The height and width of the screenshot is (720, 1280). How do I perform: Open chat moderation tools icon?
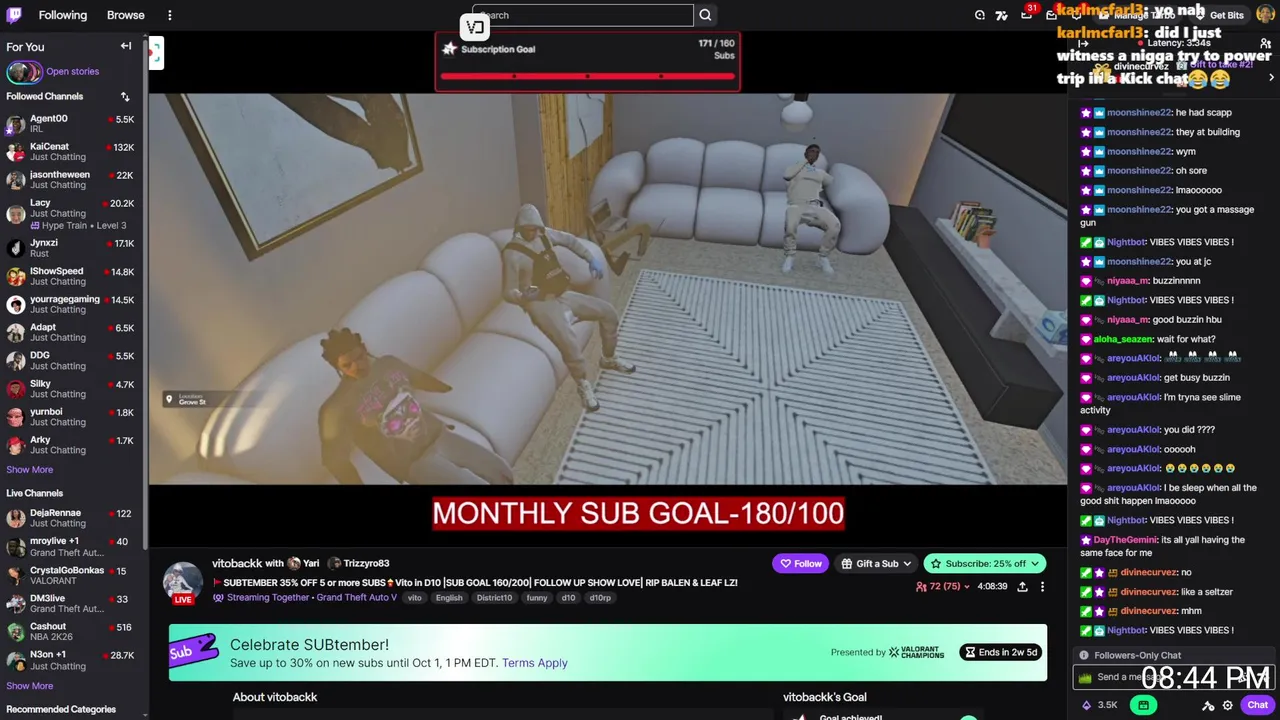coord(1208,705)
